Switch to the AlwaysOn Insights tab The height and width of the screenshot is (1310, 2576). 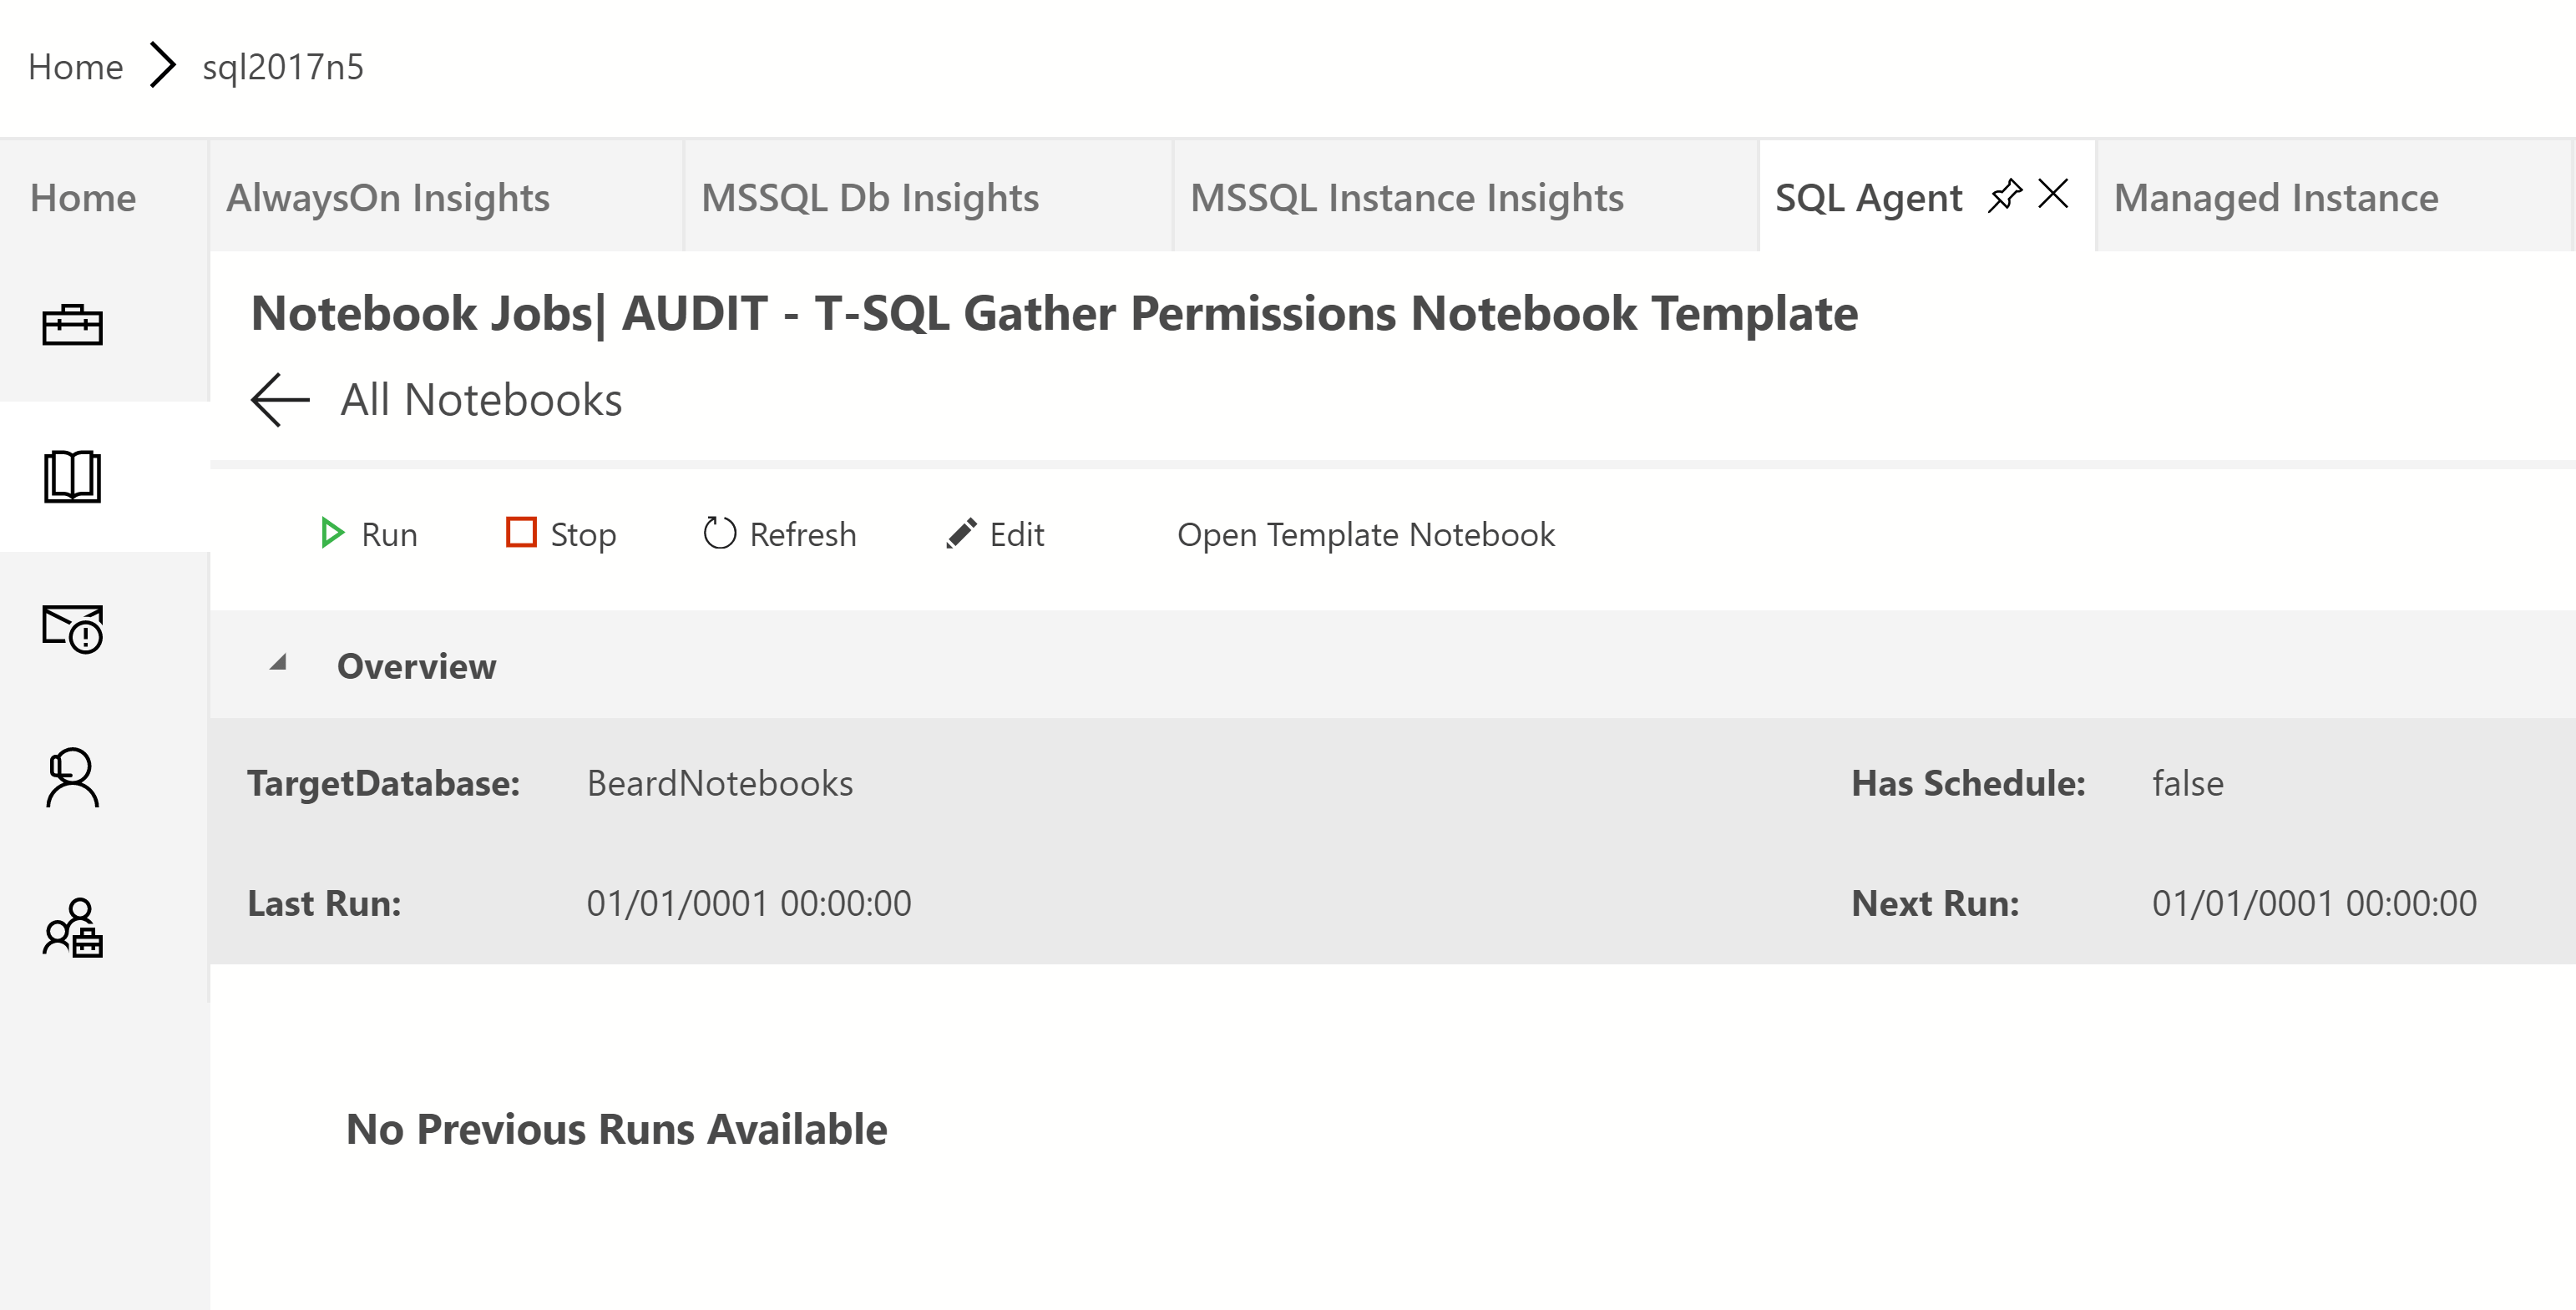(388, 198)
